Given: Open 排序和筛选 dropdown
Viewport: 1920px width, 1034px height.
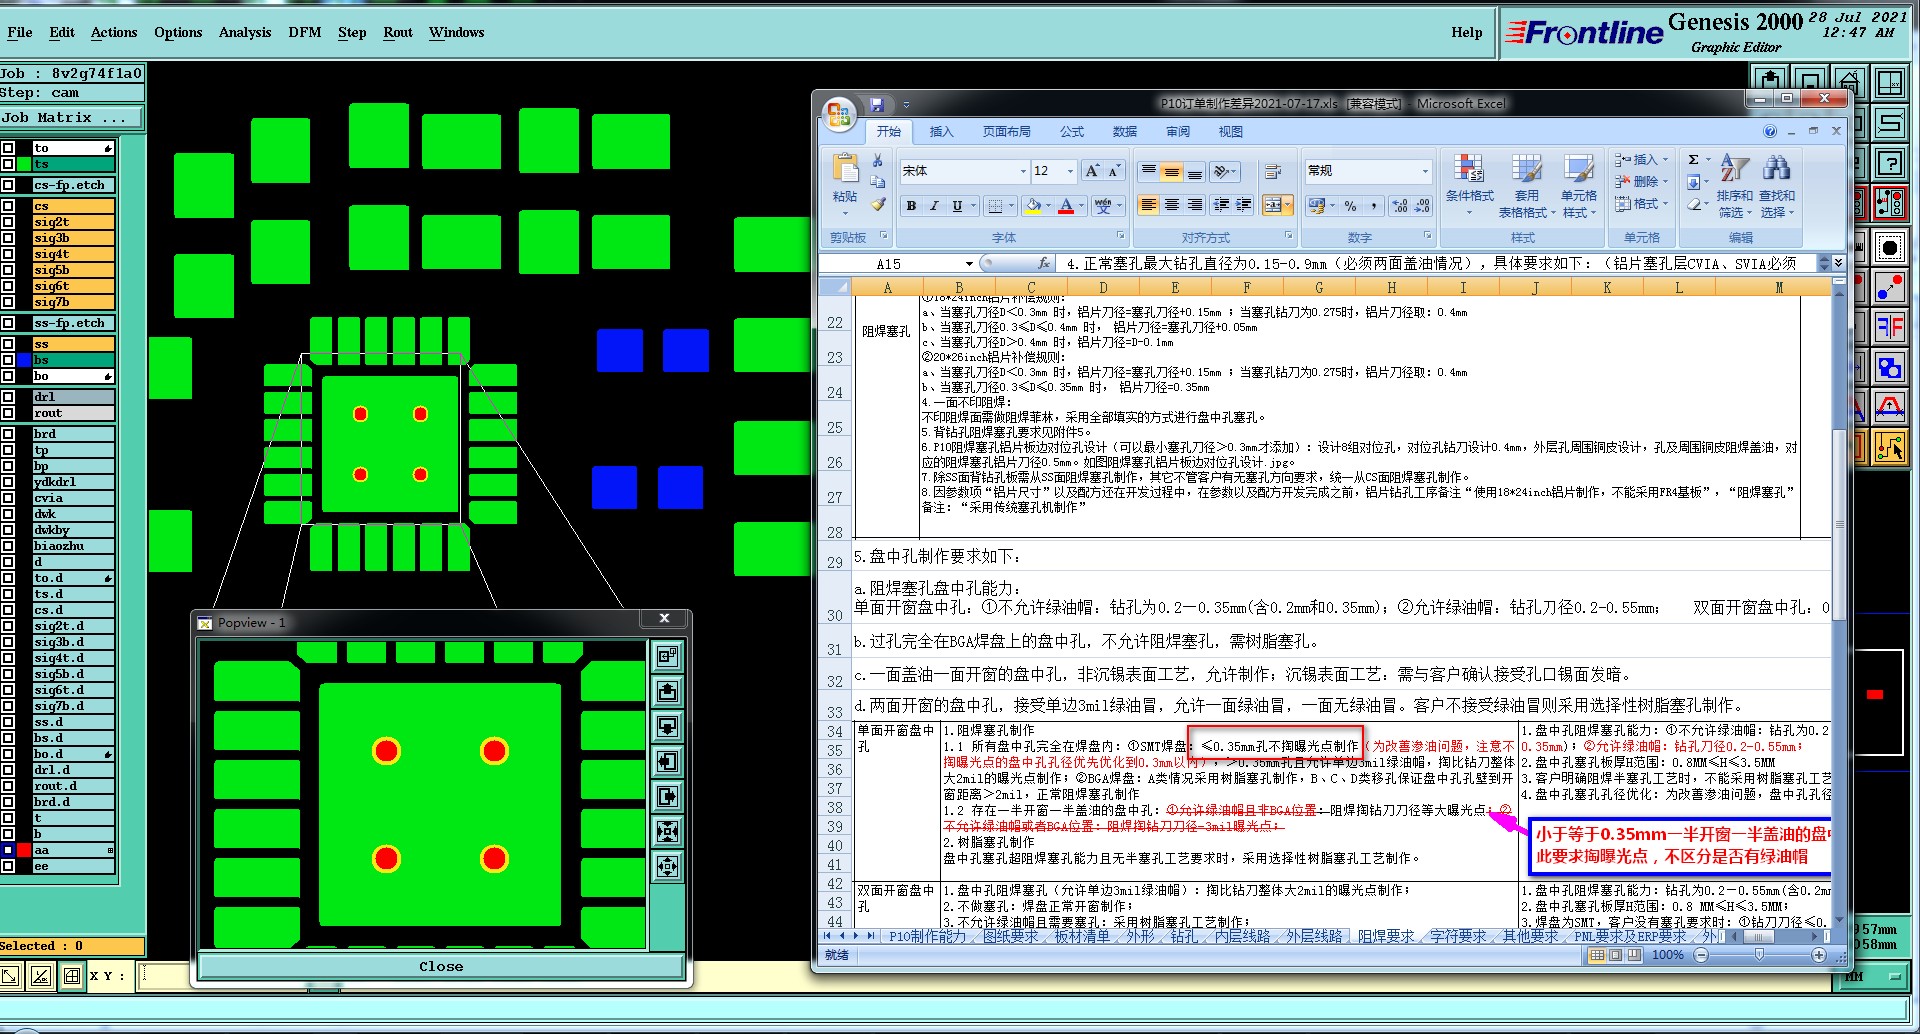Looking at the screenshot, I should point(1734,185).
